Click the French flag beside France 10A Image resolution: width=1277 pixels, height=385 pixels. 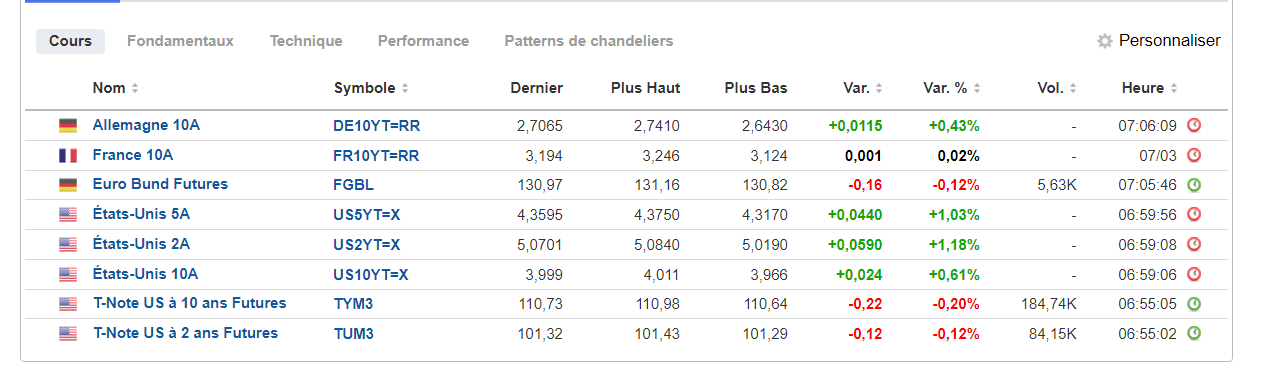[68, 155]
